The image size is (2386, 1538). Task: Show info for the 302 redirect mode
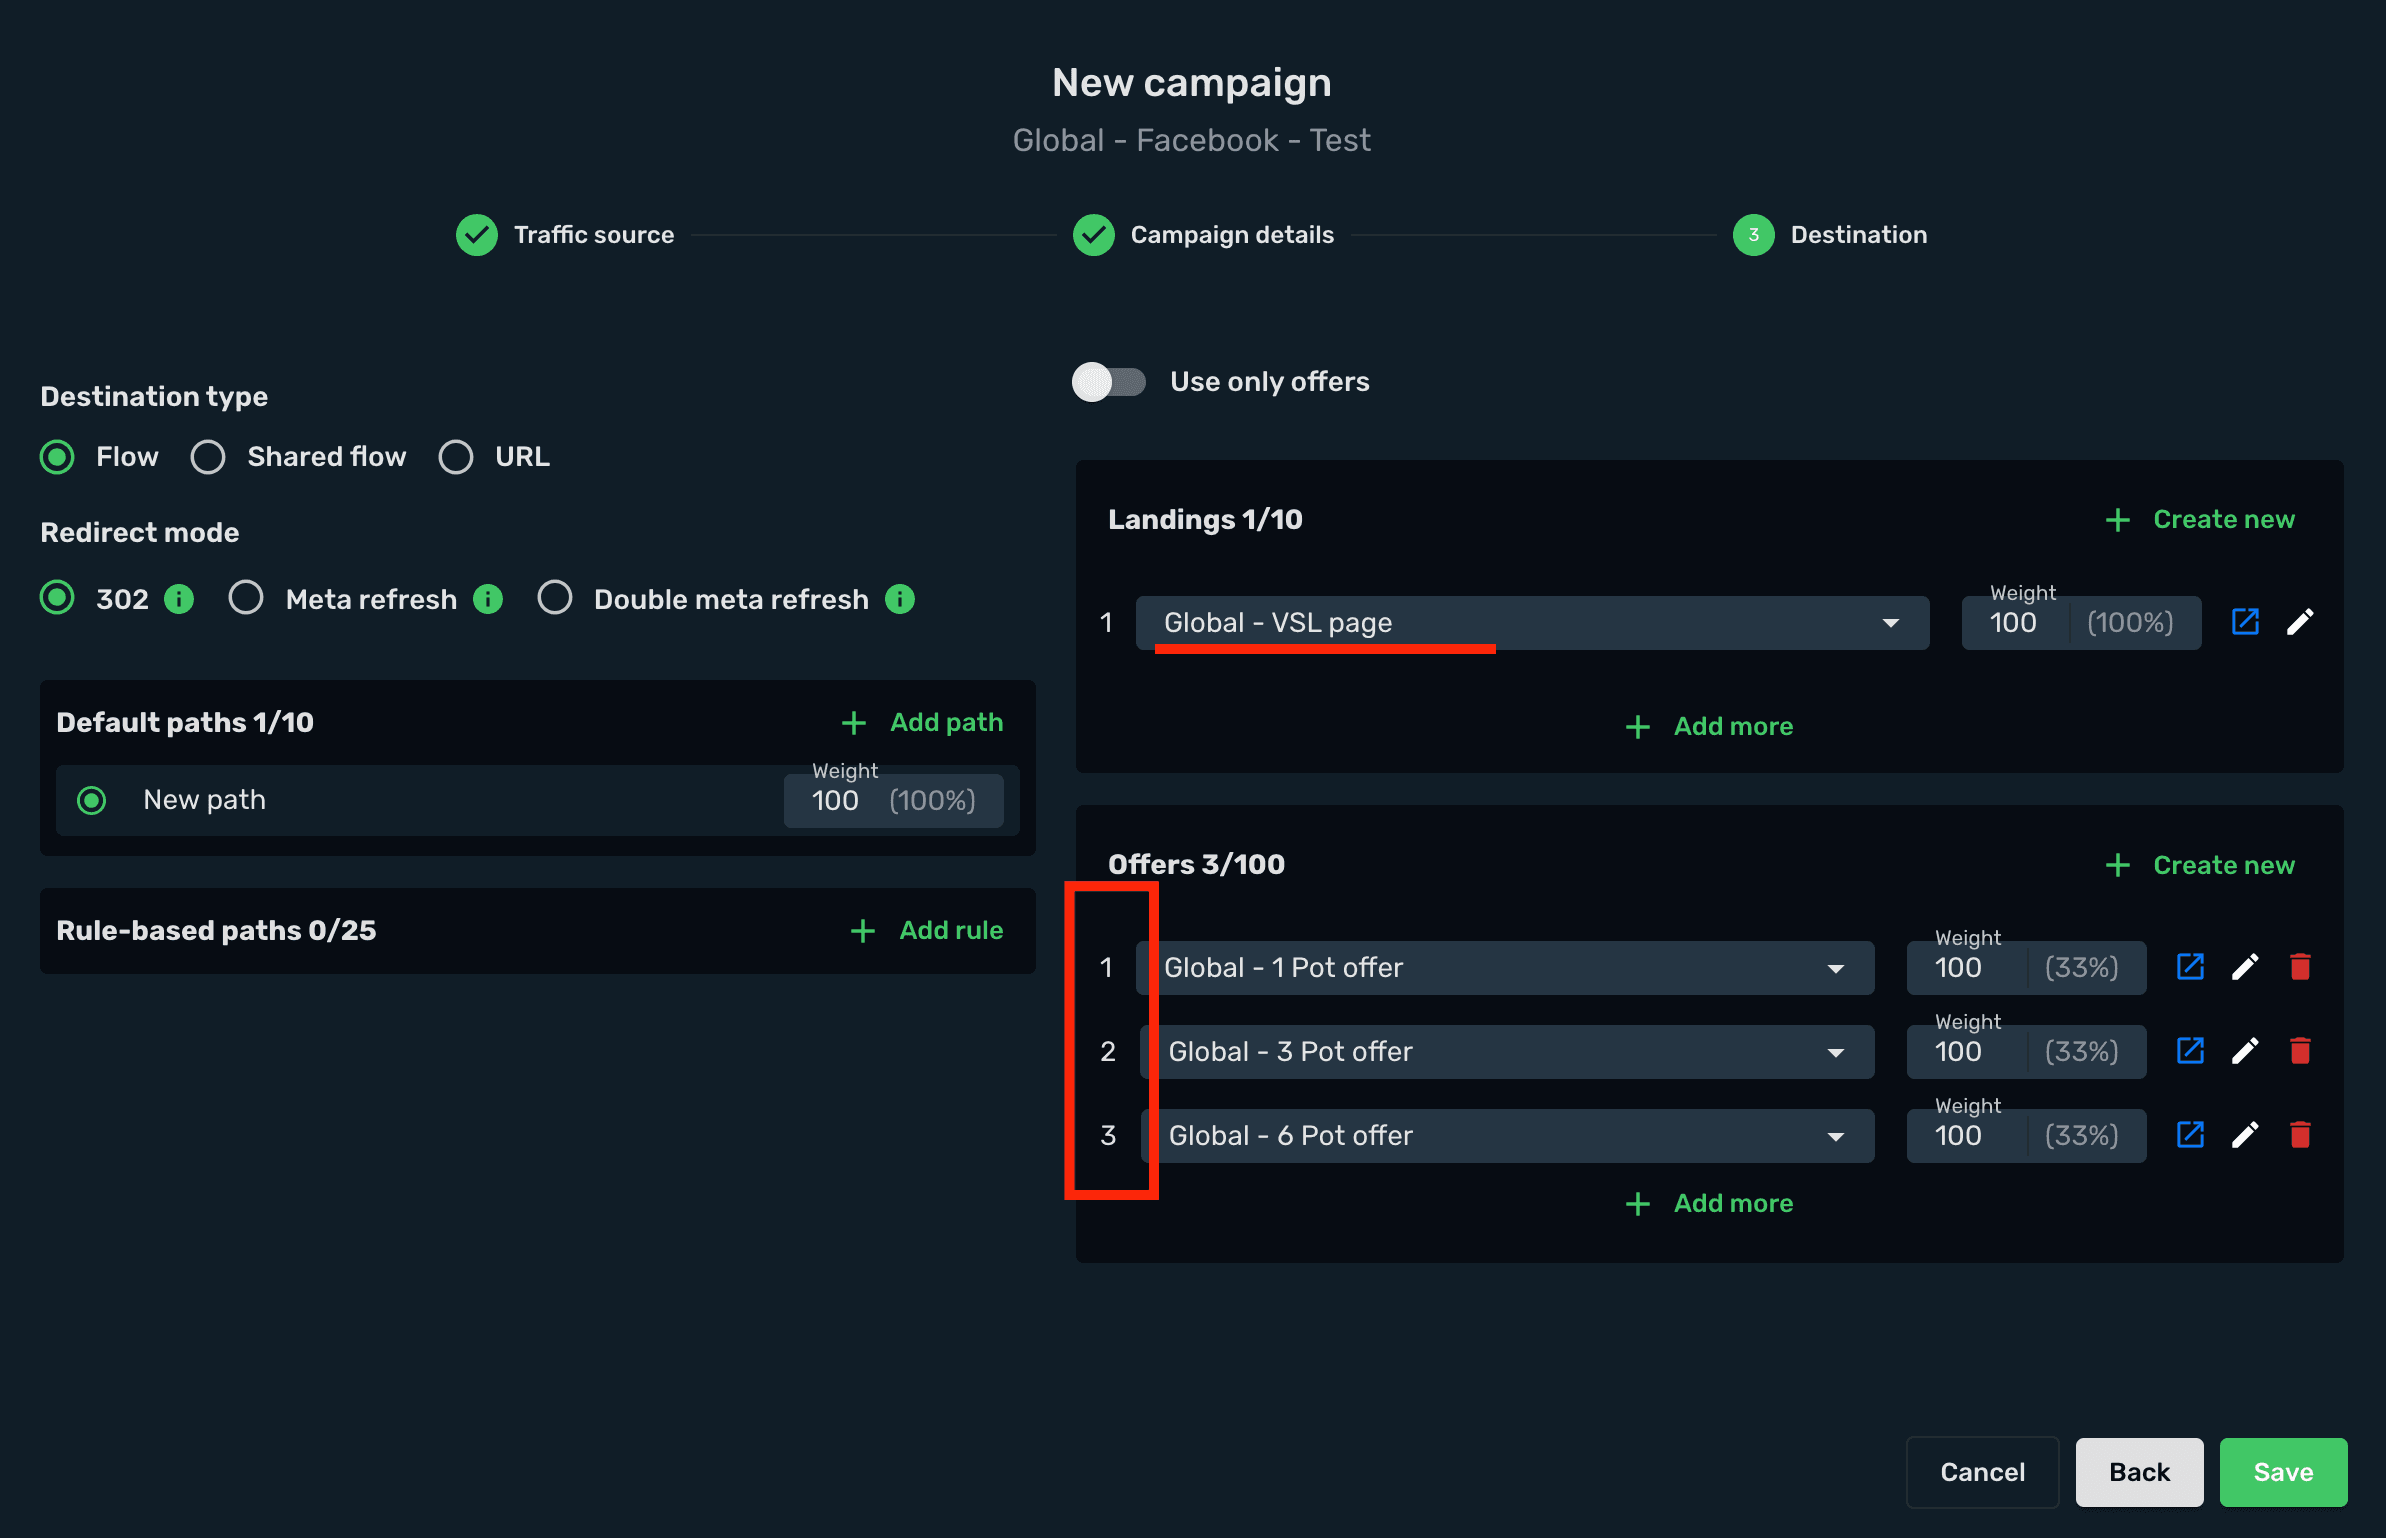click(179, 599)
